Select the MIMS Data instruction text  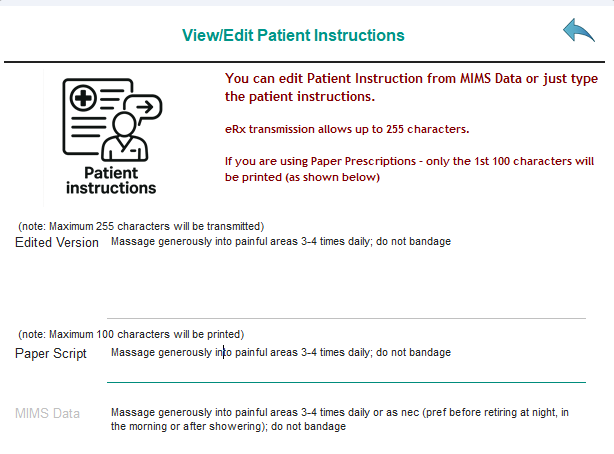pos(340,419)
